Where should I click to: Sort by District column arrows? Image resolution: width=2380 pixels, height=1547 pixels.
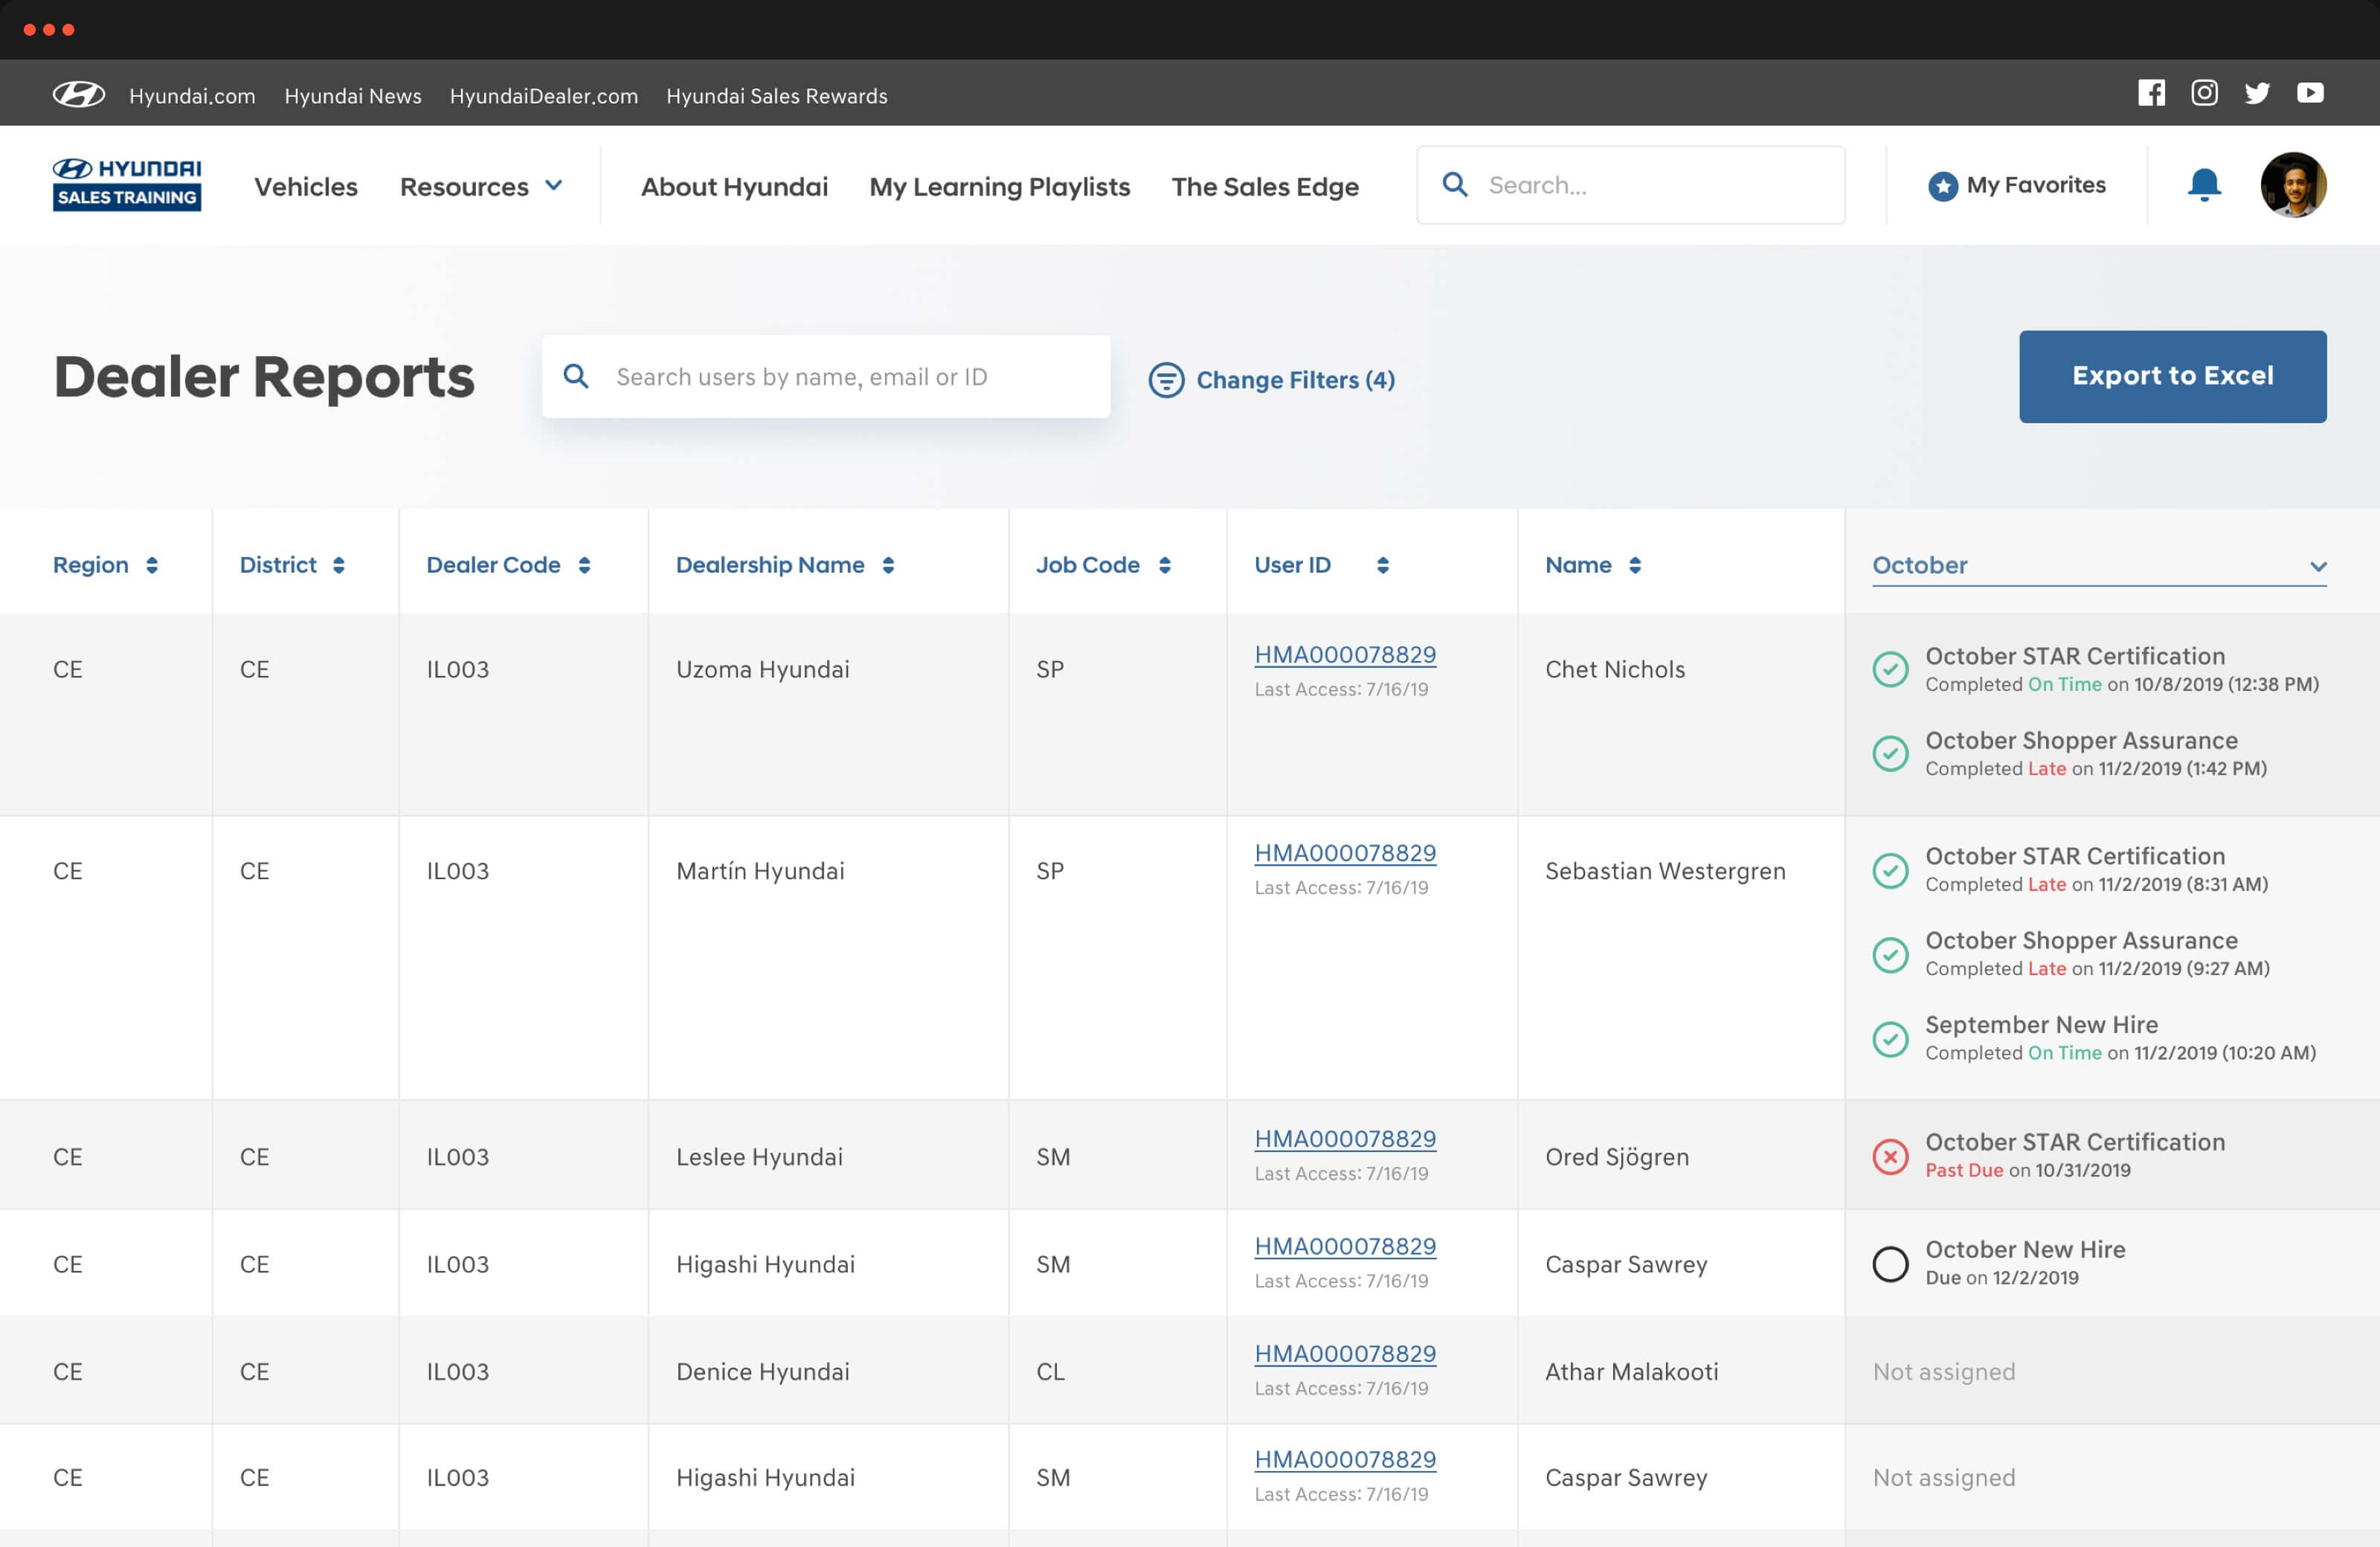(x=339, y=565)
